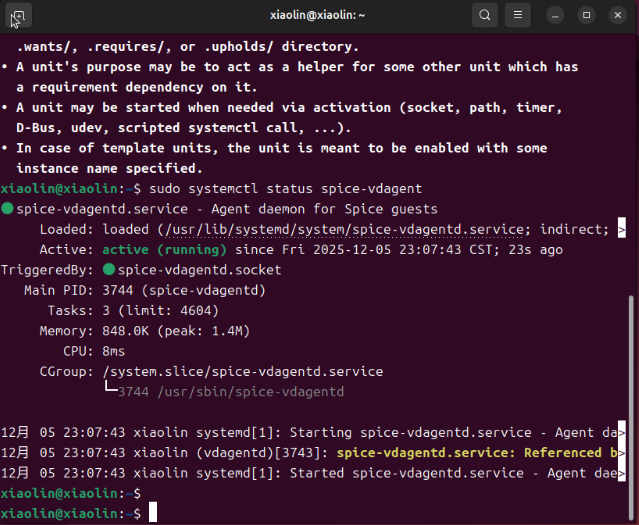
Task: Click the CGroup path /system.slice/spice-vdagentd.service
Action: 243,371
